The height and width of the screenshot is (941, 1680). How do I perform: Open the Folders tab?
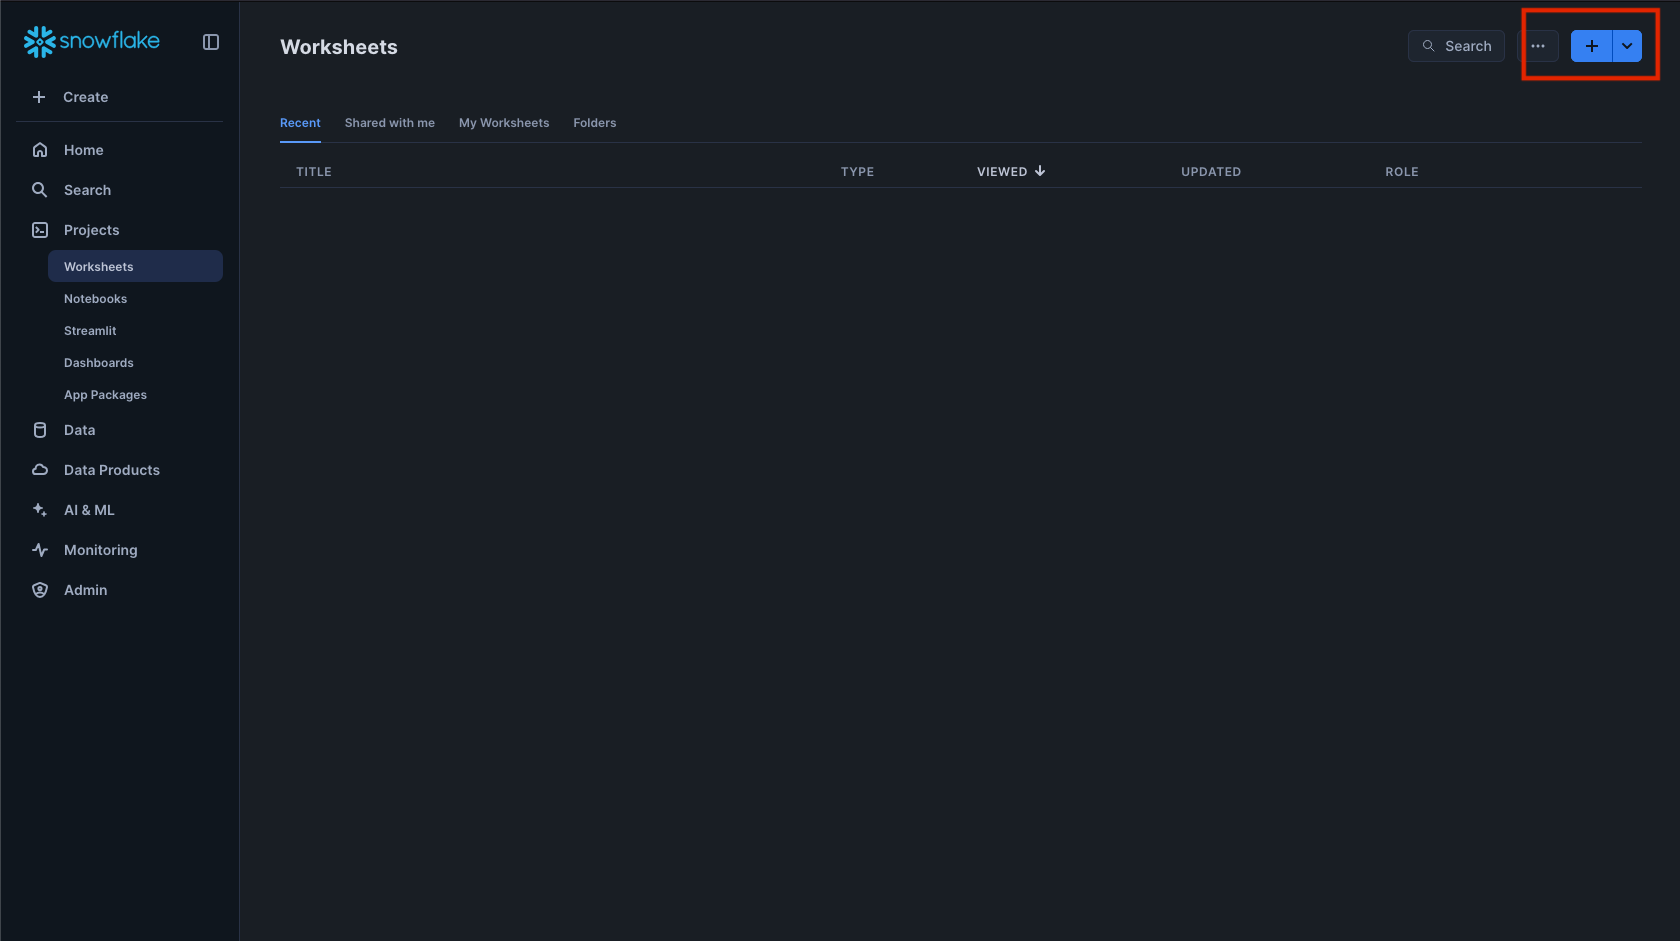tap(594, 123)
